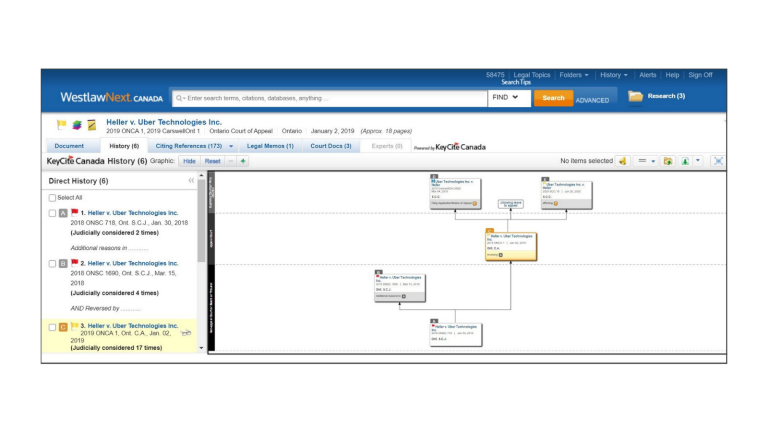Click the Direct History list scrollbar thumb
The image size is (768, 432).
[x=201, y=220]
